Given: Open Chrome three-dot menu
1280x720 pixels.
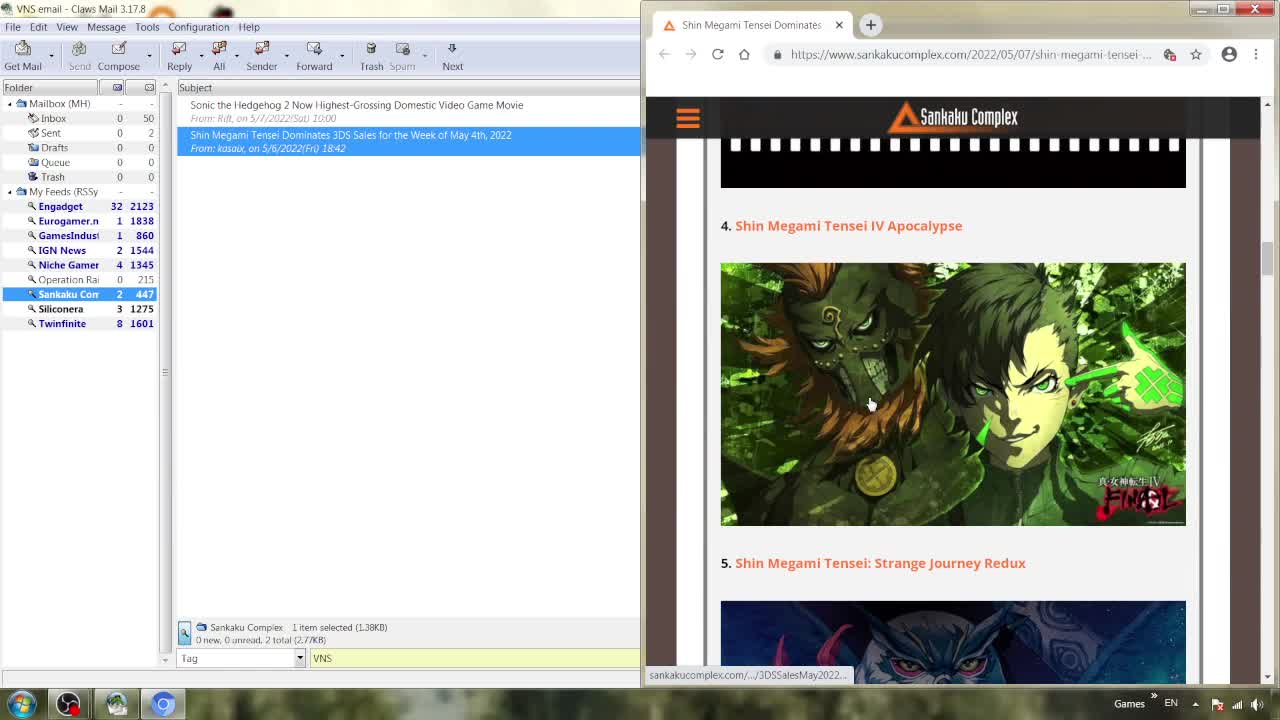Looking at the screenshot, I should 1256,54.
